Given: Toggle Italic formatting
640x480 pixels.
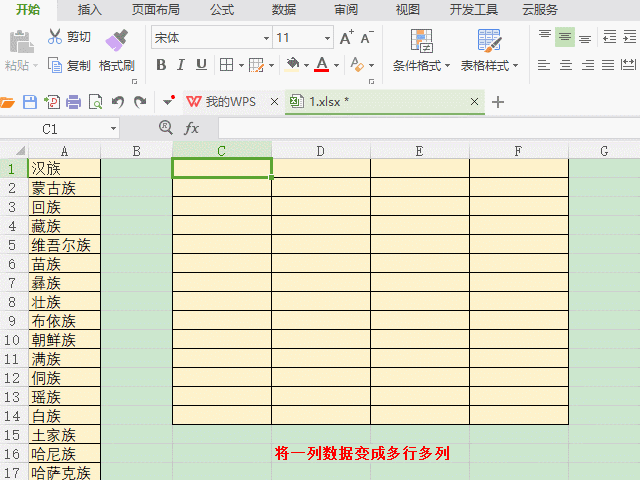Looking at the screenshot, I should click(x=181, y=65).
